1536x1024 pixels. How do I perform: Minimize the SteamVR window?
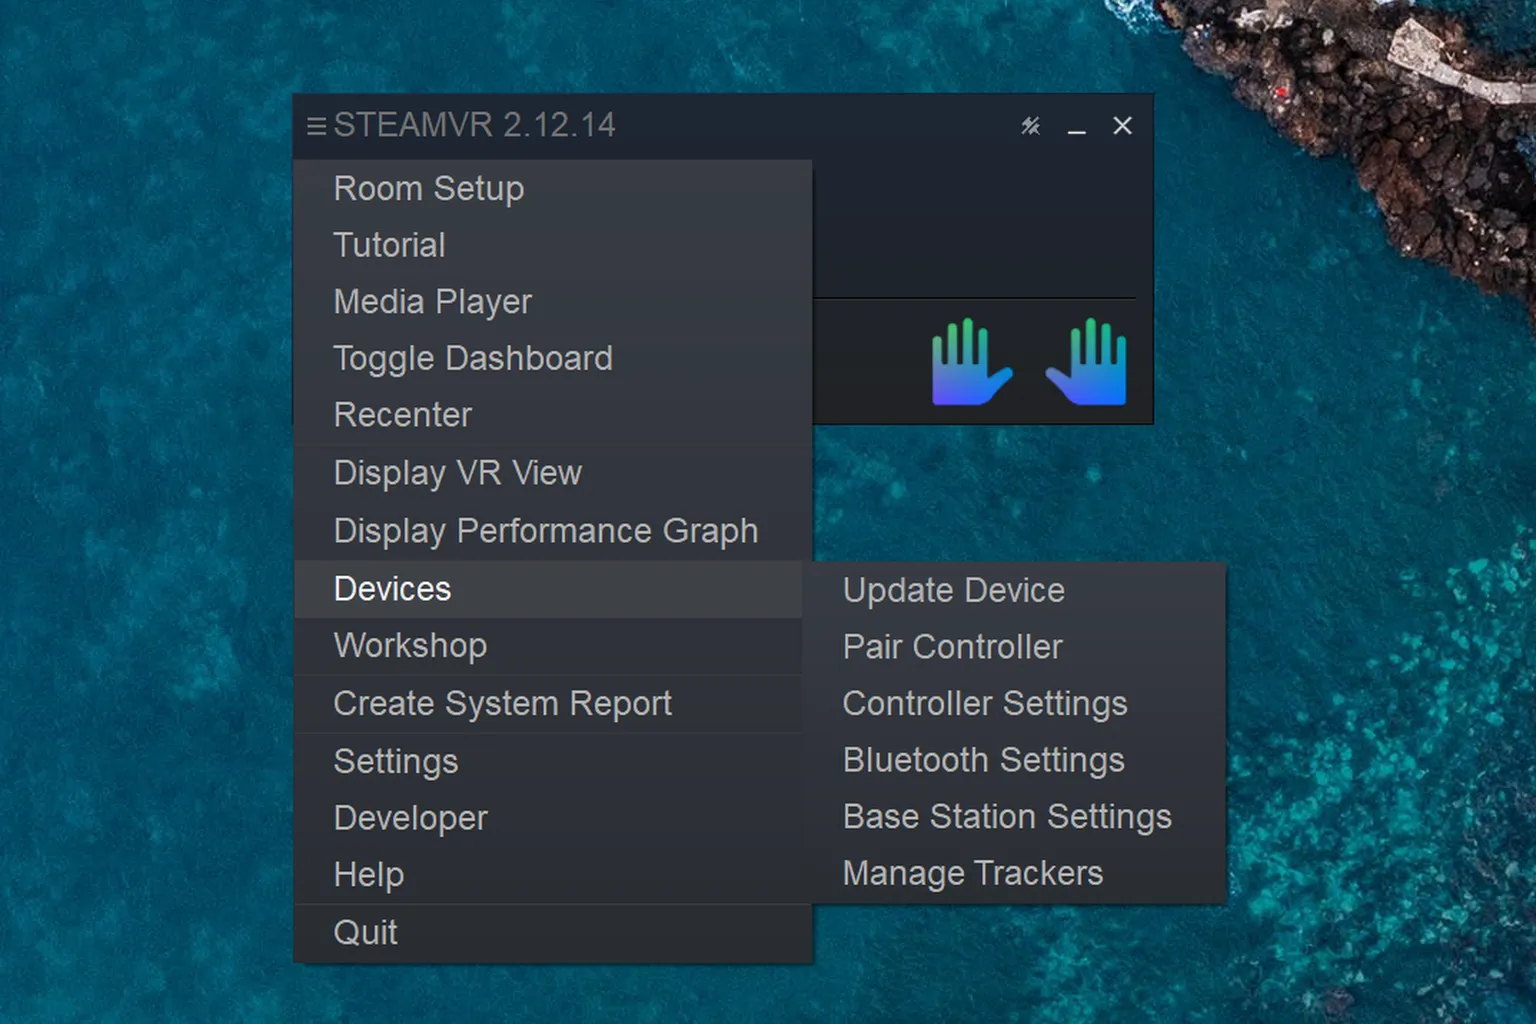1077,128
